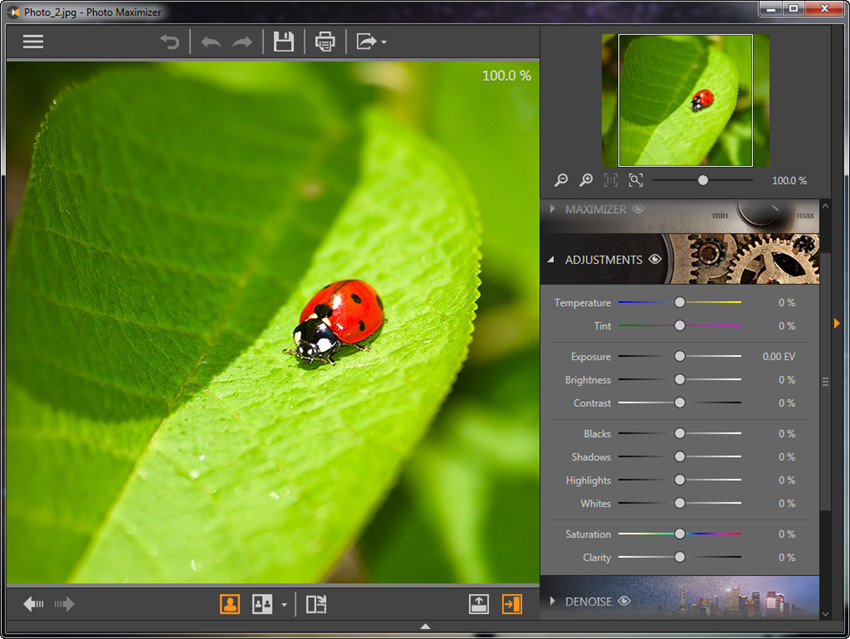Click the Saturation value 0 %
850x639 pixels.
pyautogui.click(x=787, y=534)
